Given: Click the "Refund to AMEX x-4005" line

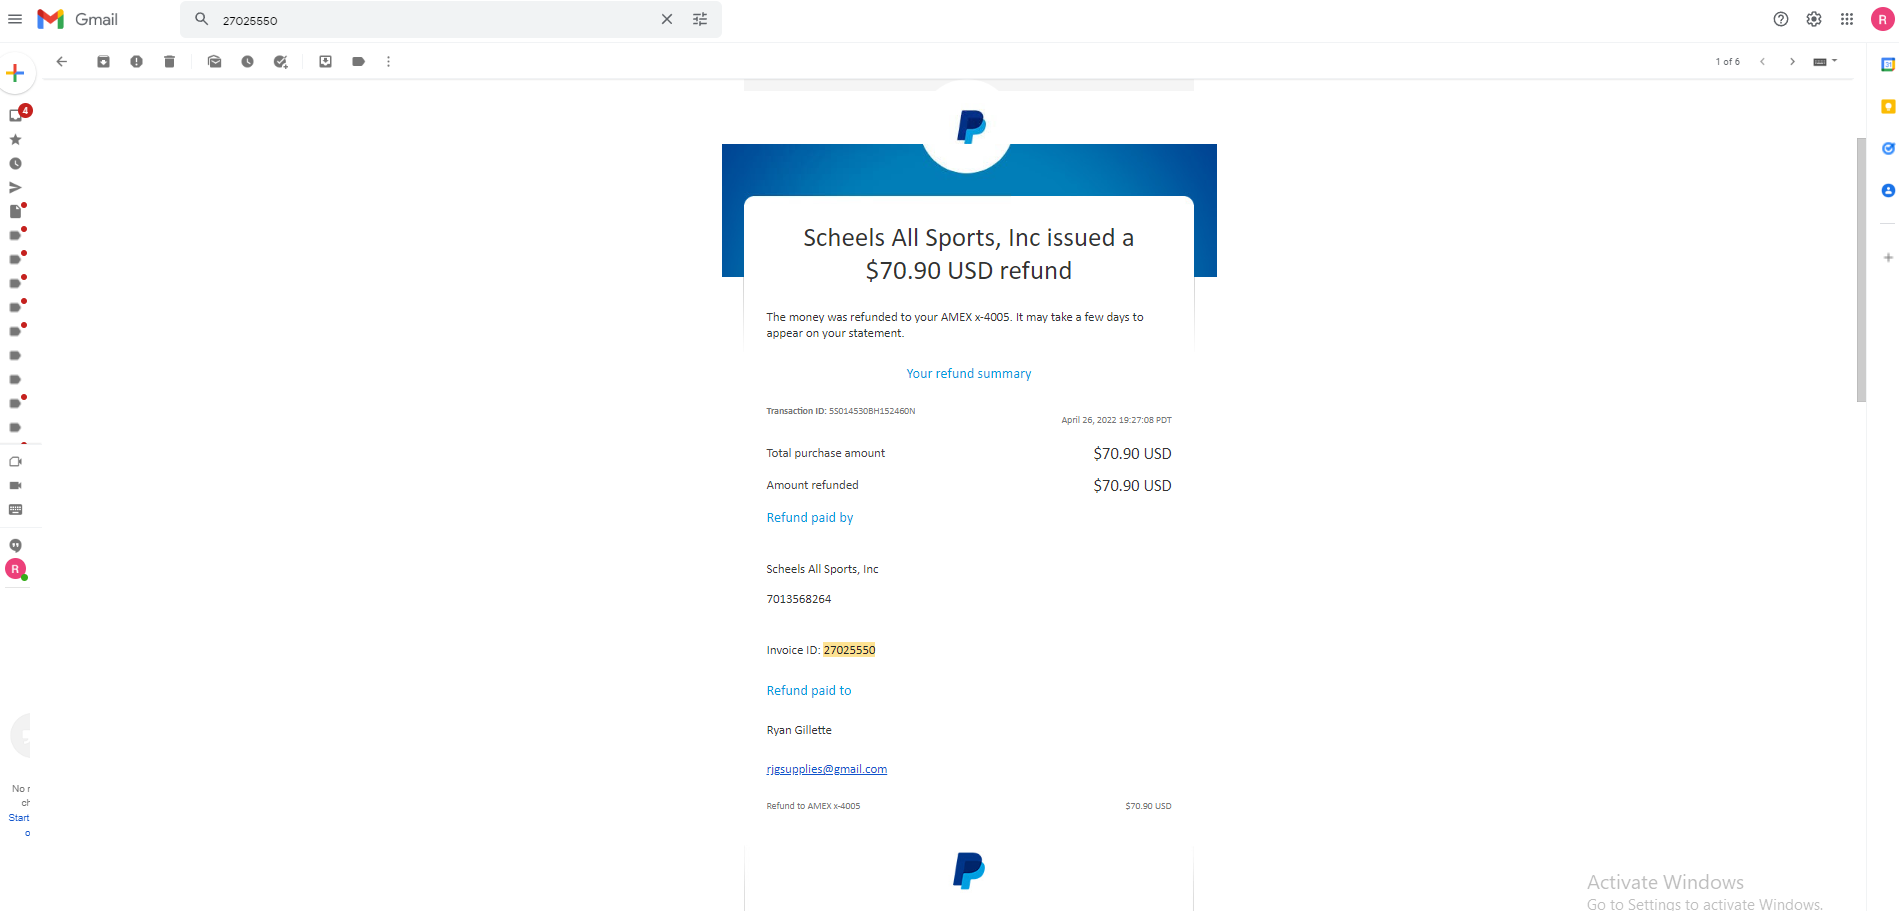Looking at the screenshot, I should click(813, 806).
